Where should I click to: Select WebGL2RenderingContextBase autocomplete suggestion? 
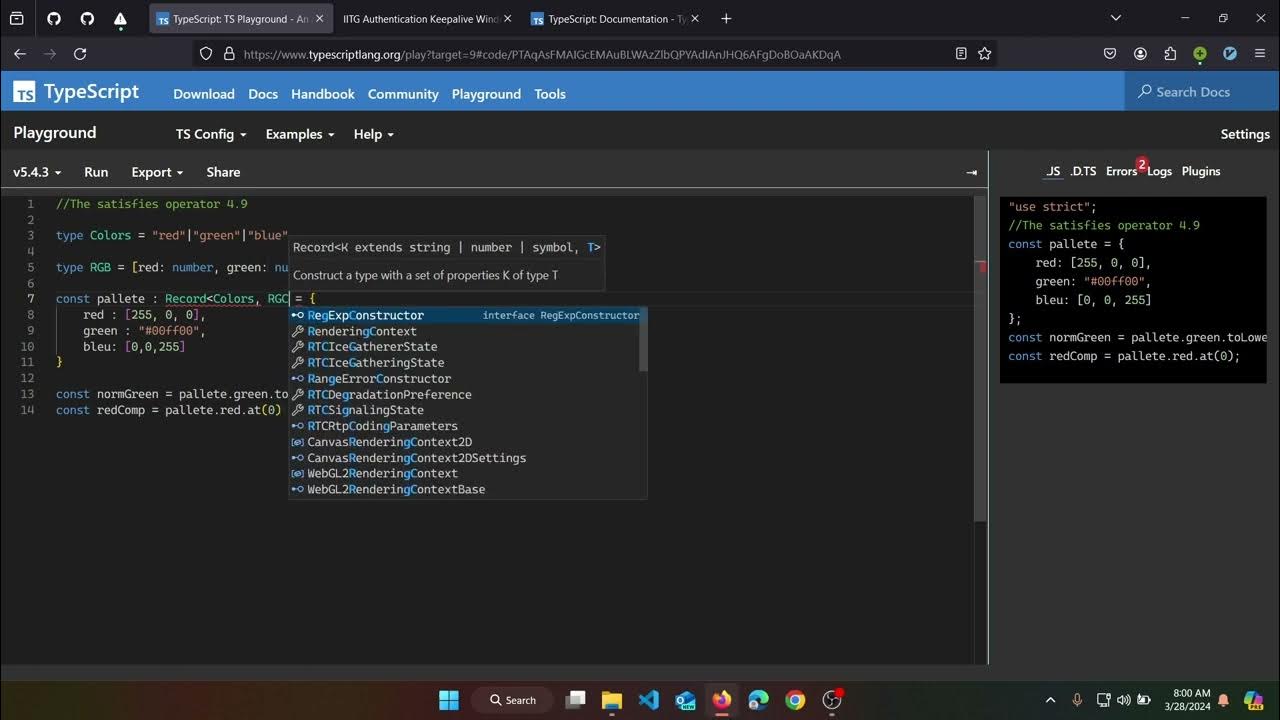[x=464, y=490]
